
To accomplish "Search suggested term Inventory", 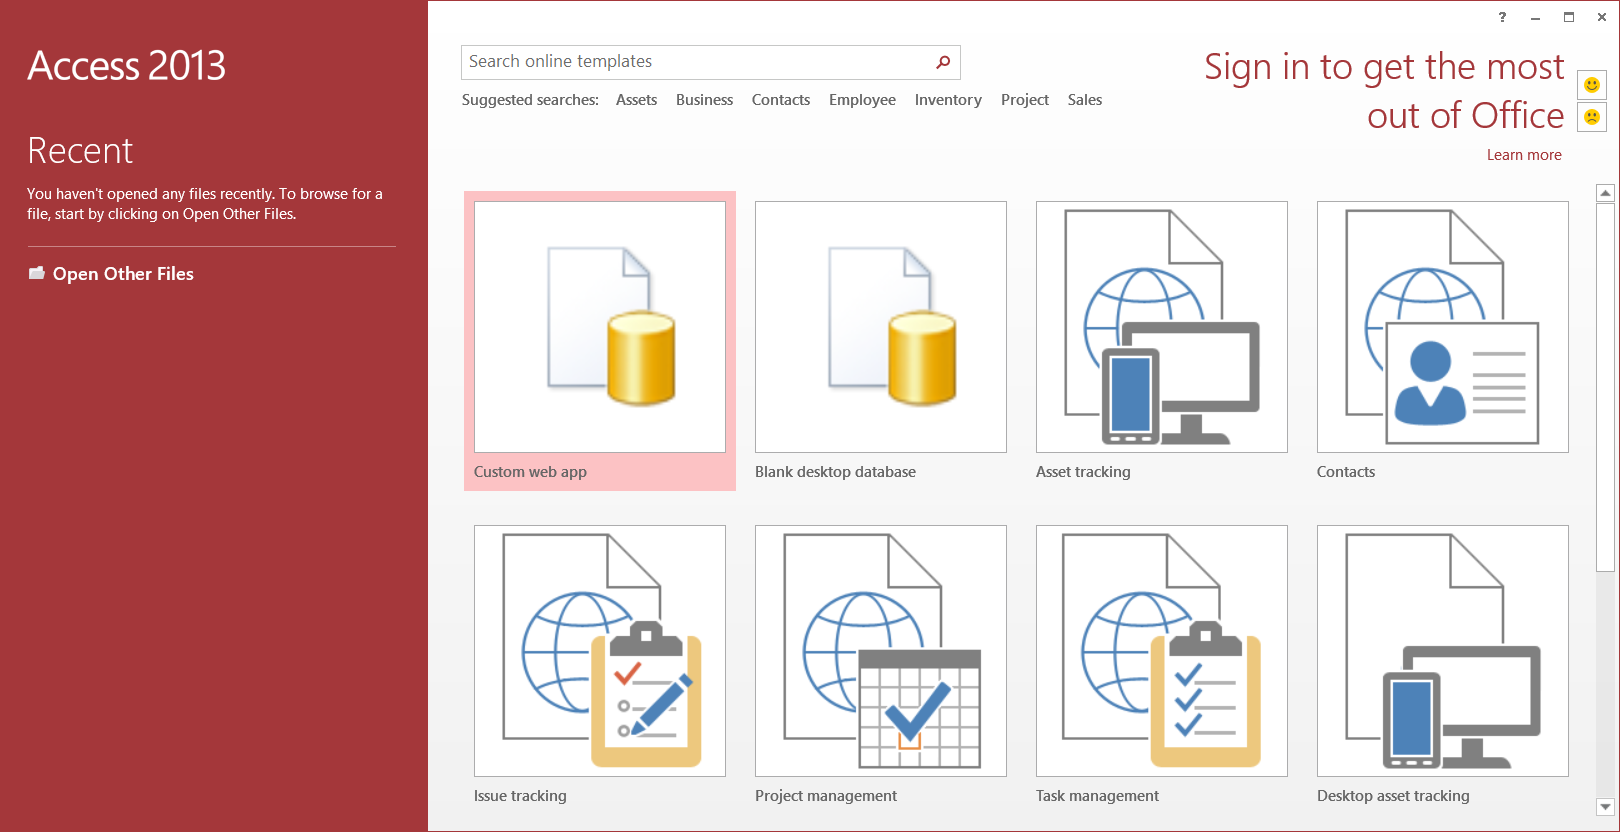I will [x=948, y=100].
